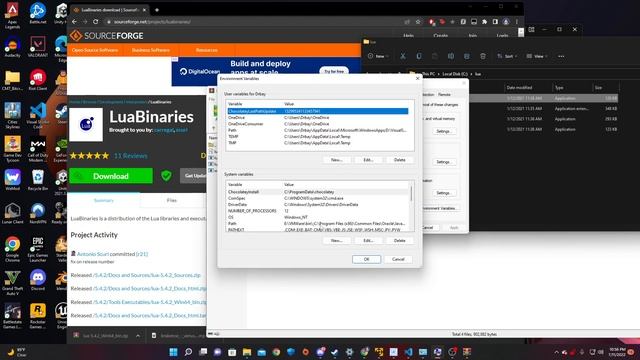Click Delete under user variables
This screenshot has height=360, width=640.
coord(400,160)
